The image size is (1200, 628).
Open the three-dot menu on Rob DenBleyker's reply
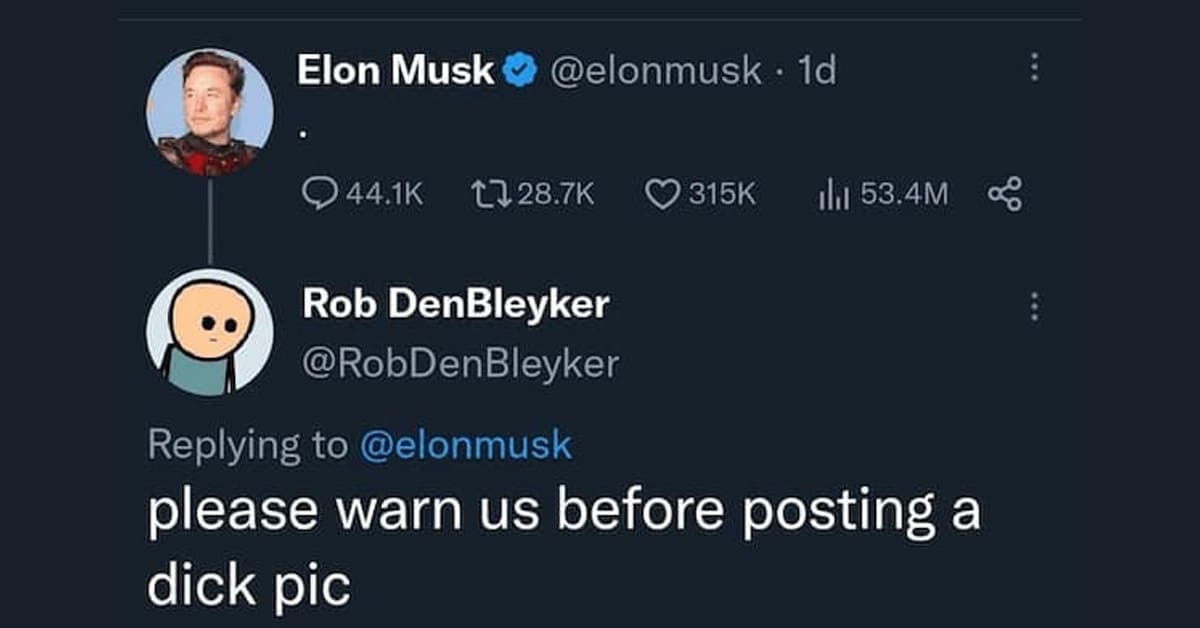1036,308
